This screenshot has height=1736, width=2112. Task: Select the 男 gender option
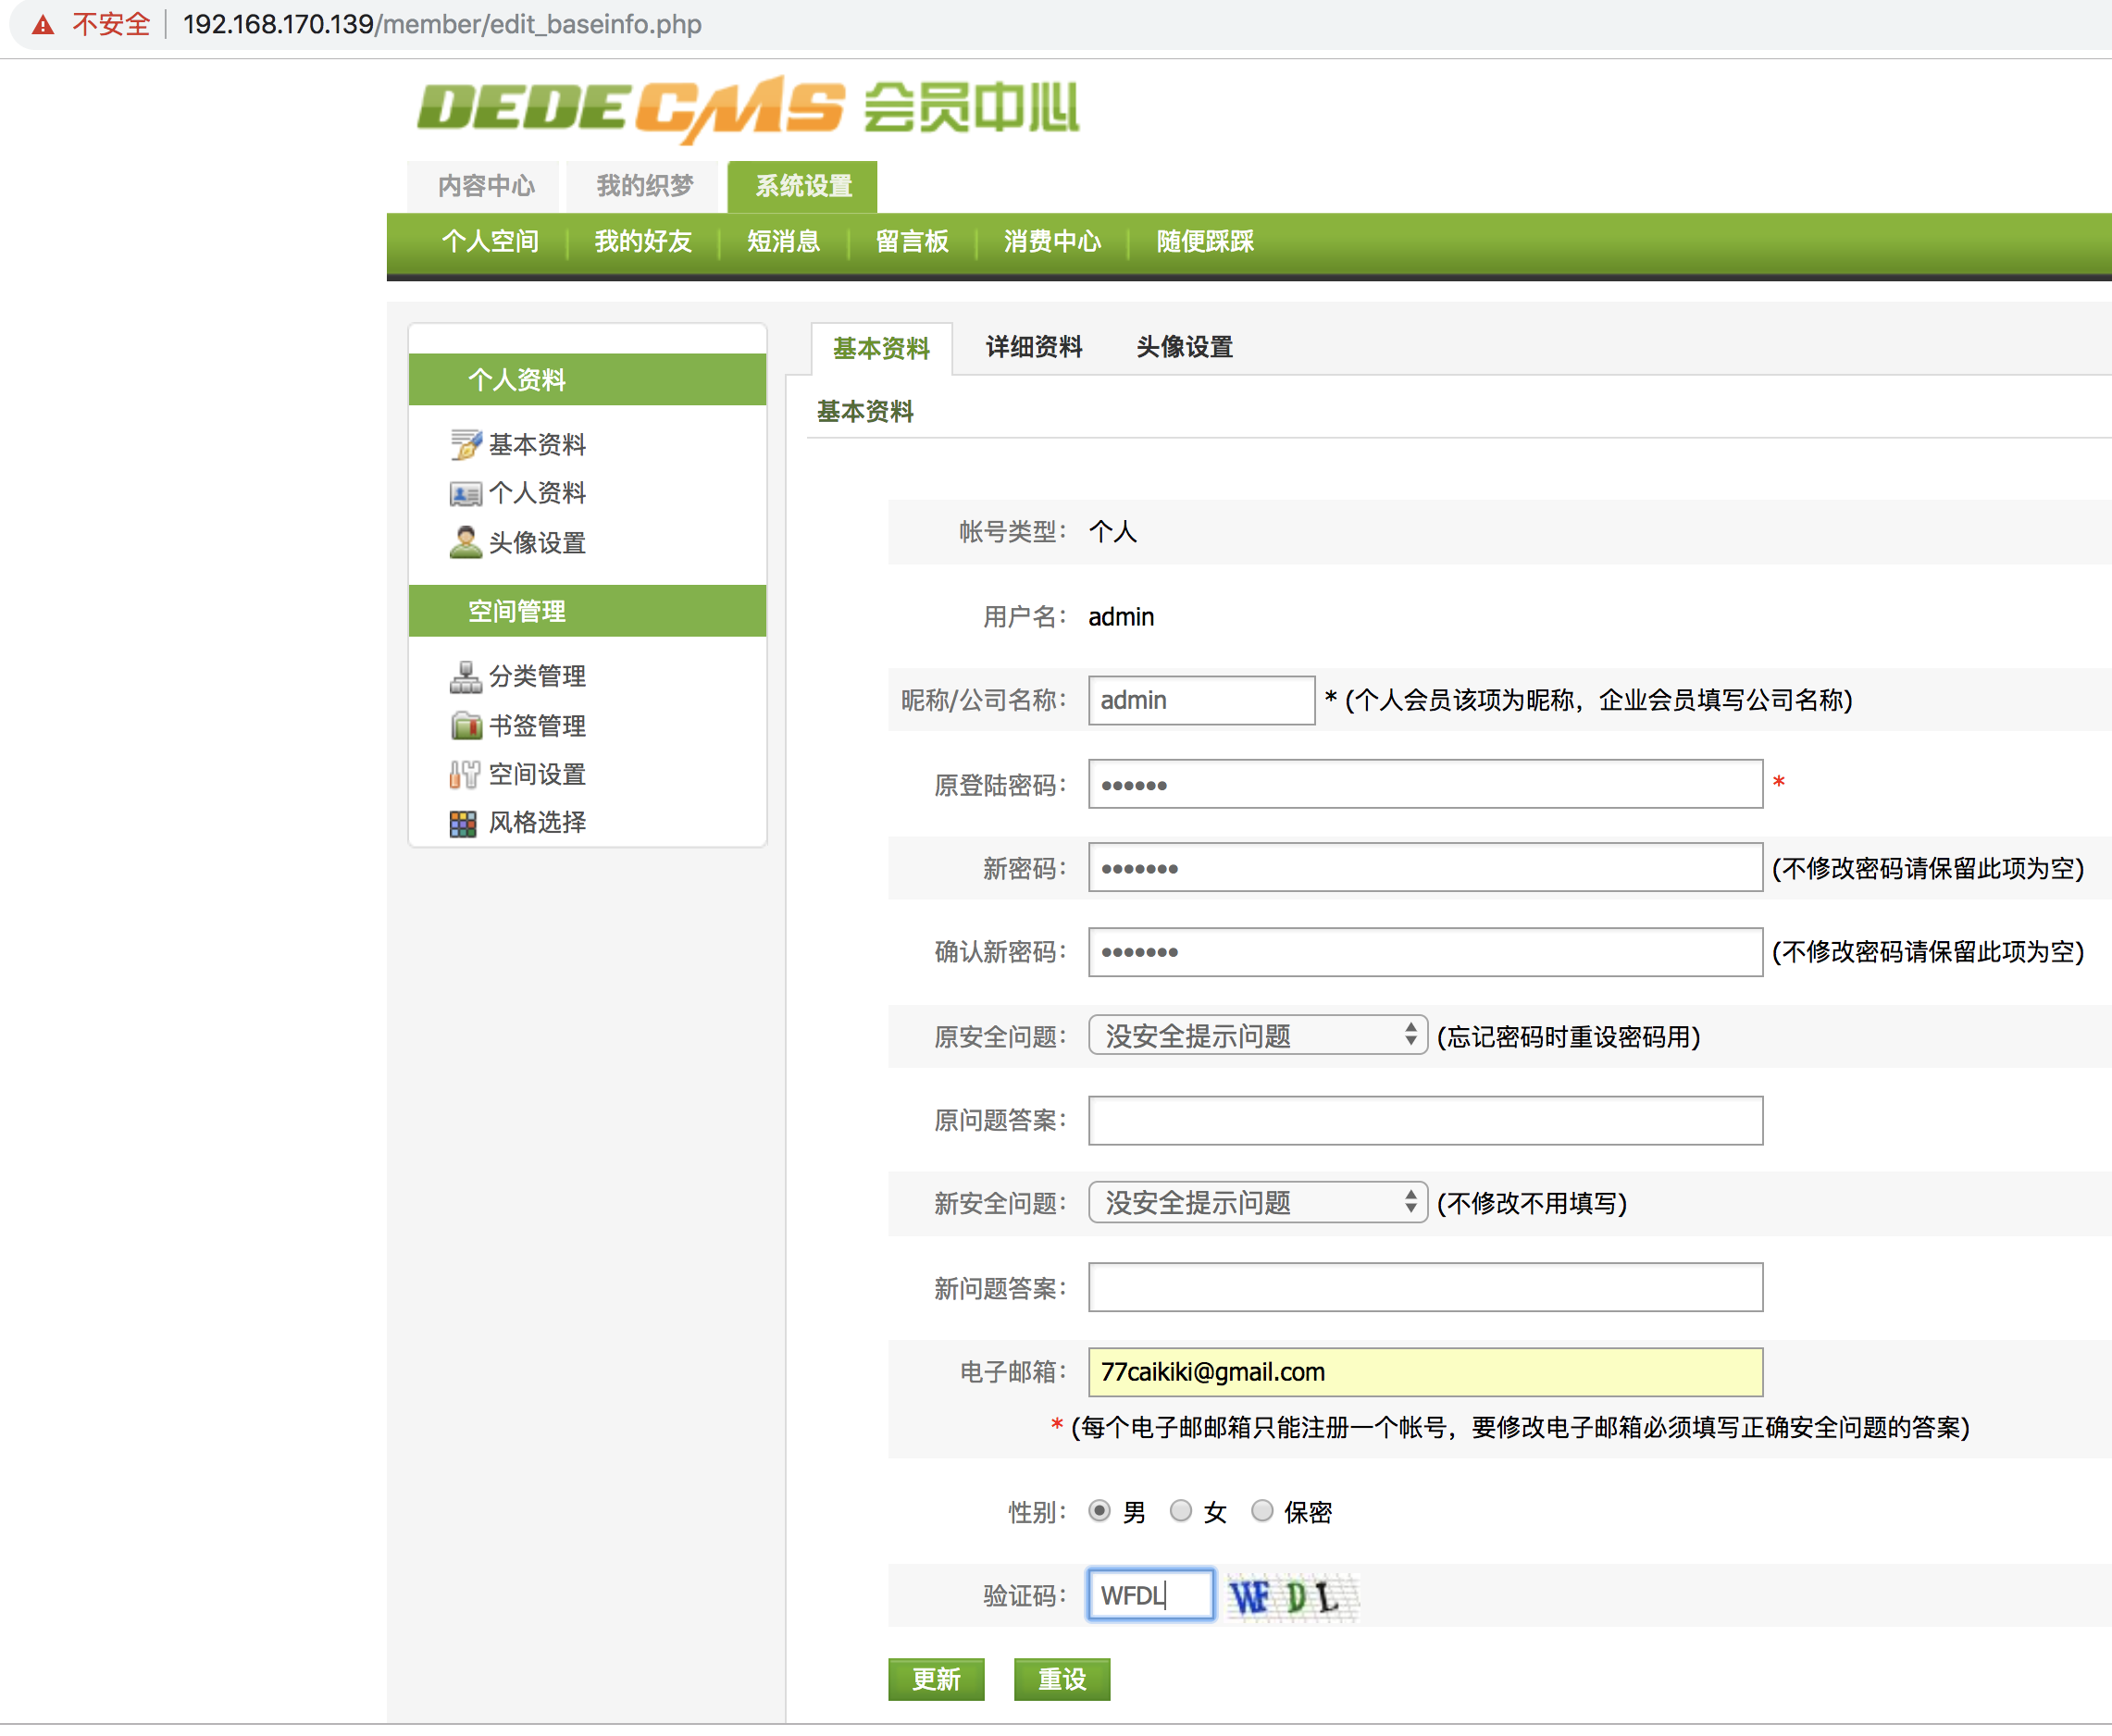[1100, 1511]
